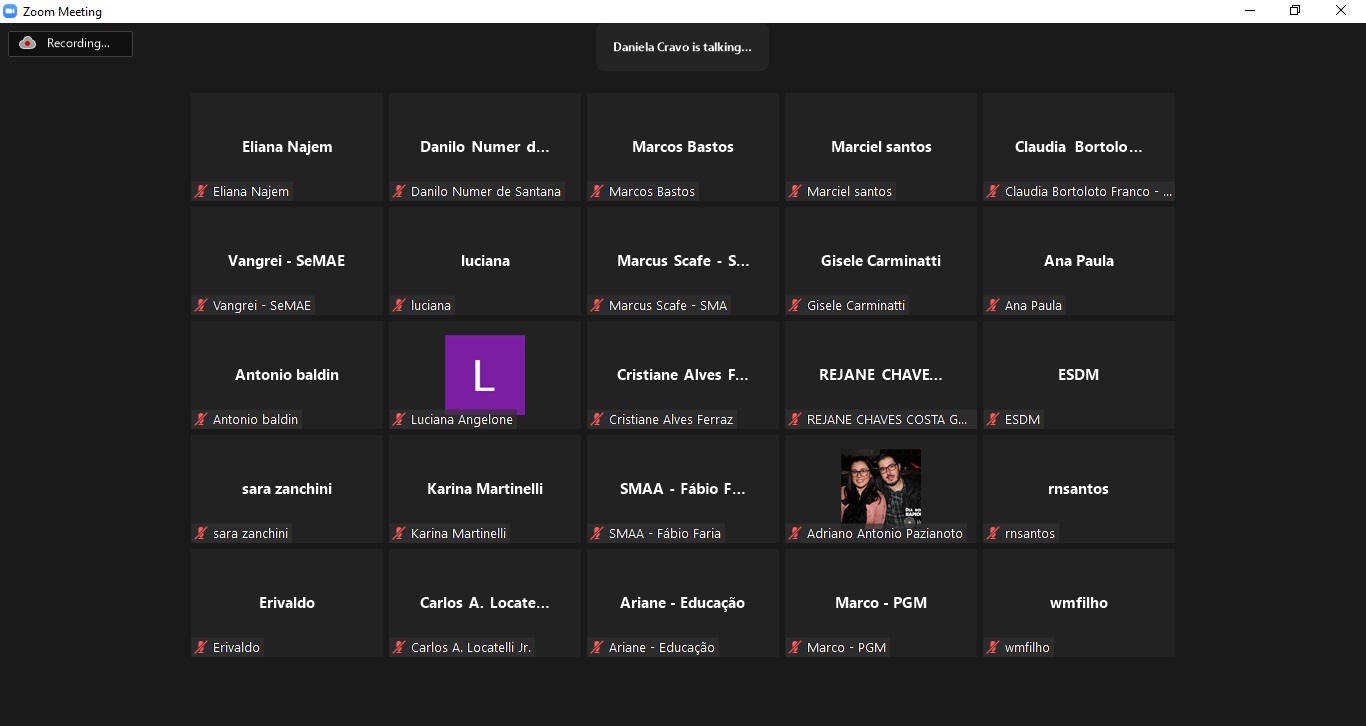This screenshot has width=1366, height=726.
Task: Click muted mic icon beside Eliana Najem
Action: [x=201, y=191]
